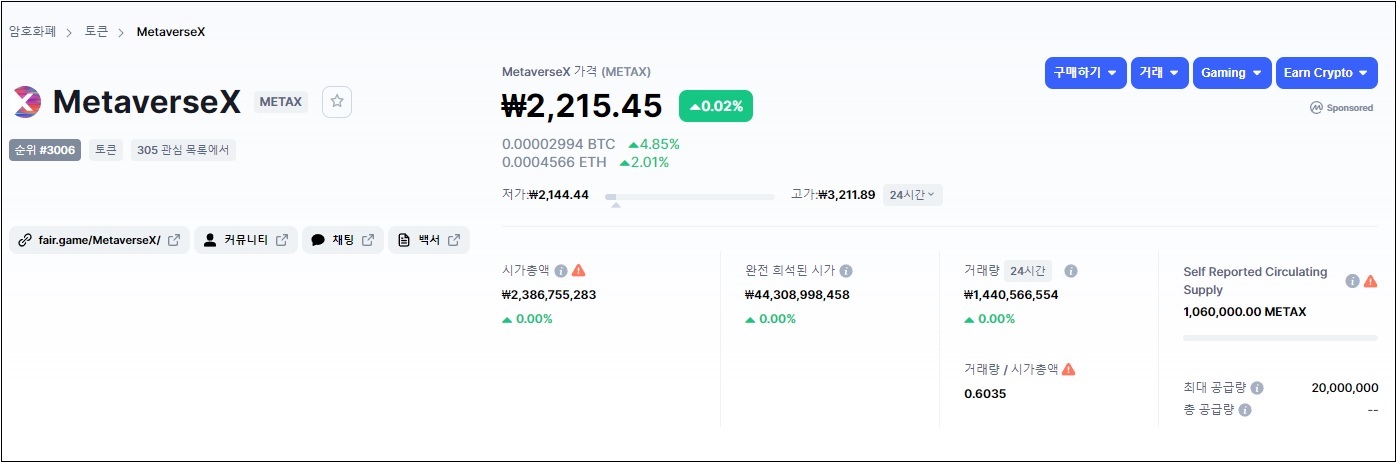Navigate to 토큰 breadcrumb link
Image resolution: width=1396 pixels, height=463 pixels.
click(97, 32)
